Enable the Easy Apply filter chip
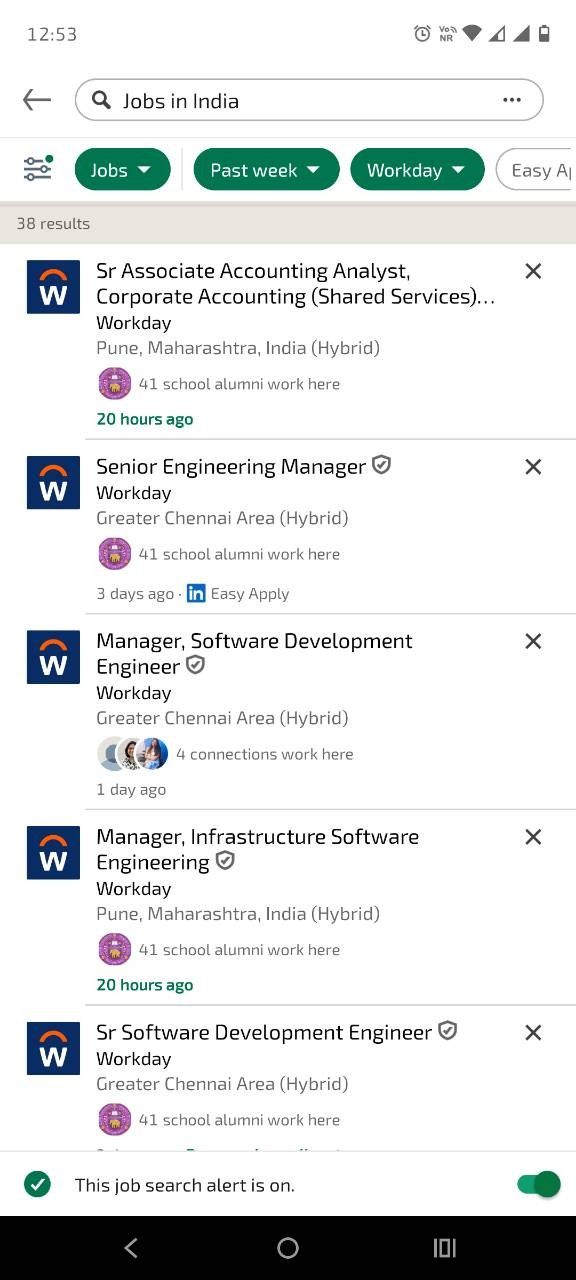Image resolution: width=576 pixels, height=1280 pixels. point(536,170)
